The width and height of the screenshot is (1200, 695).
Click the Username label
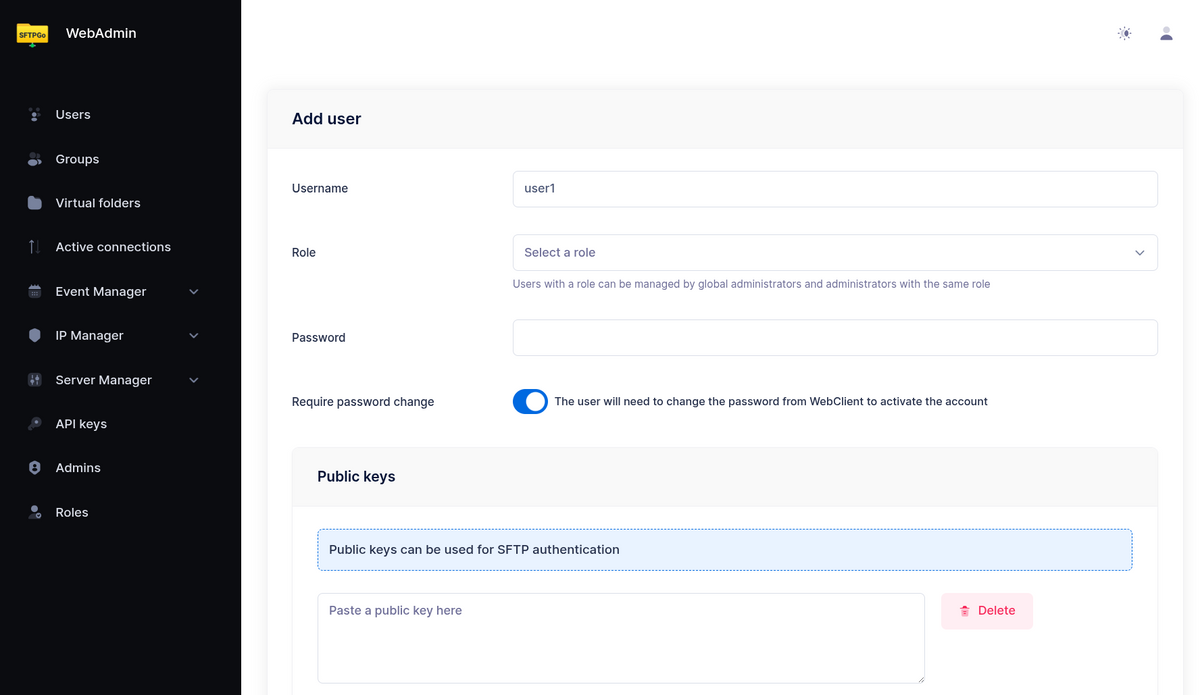(320, 189)
